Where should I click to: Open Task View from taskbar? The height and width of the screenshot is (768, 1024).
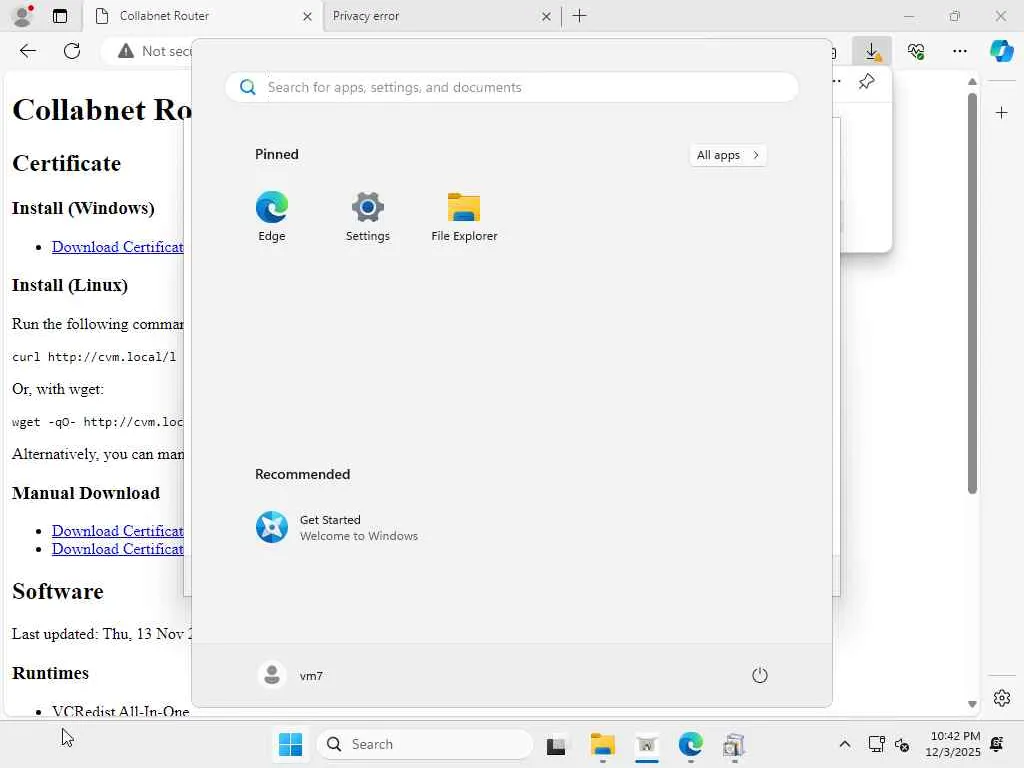pos(556,744)
